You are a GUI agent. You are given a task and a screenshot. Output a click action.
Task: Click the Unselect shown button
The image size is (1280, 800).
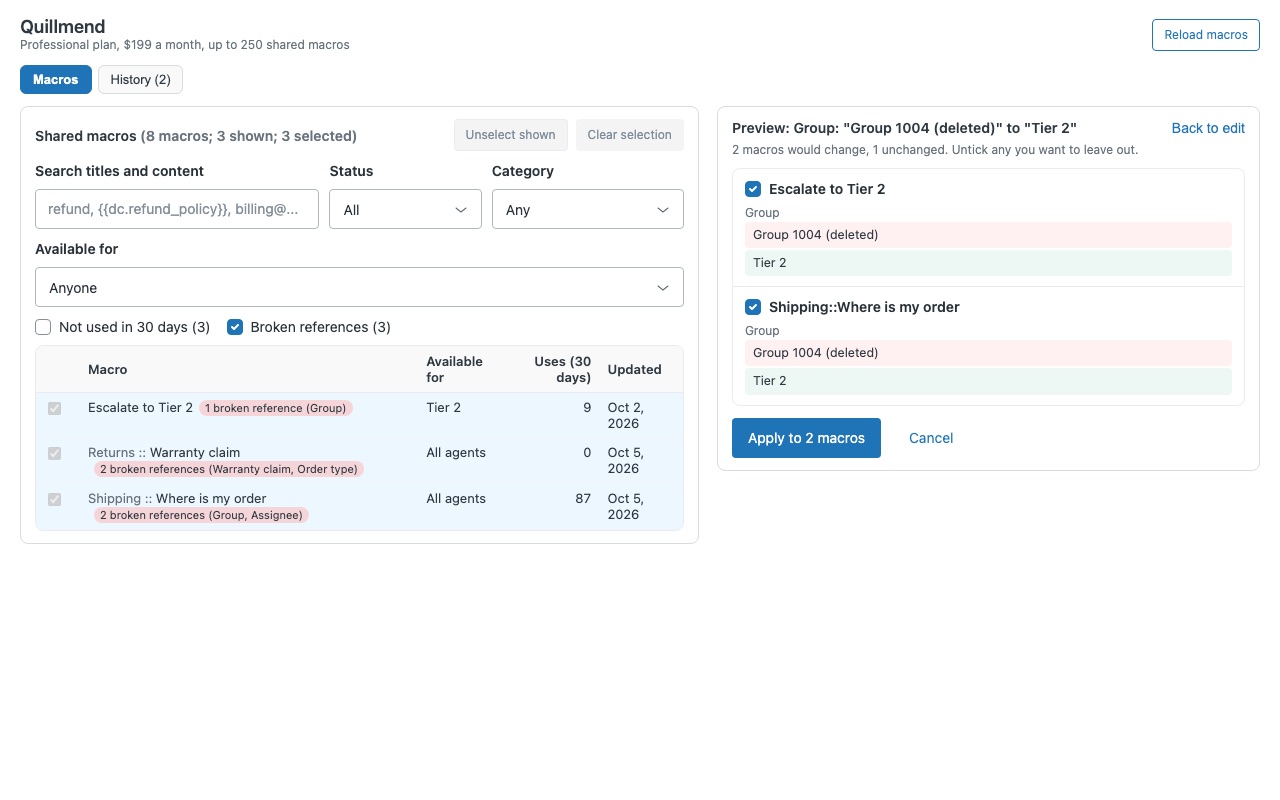(511, 135)
